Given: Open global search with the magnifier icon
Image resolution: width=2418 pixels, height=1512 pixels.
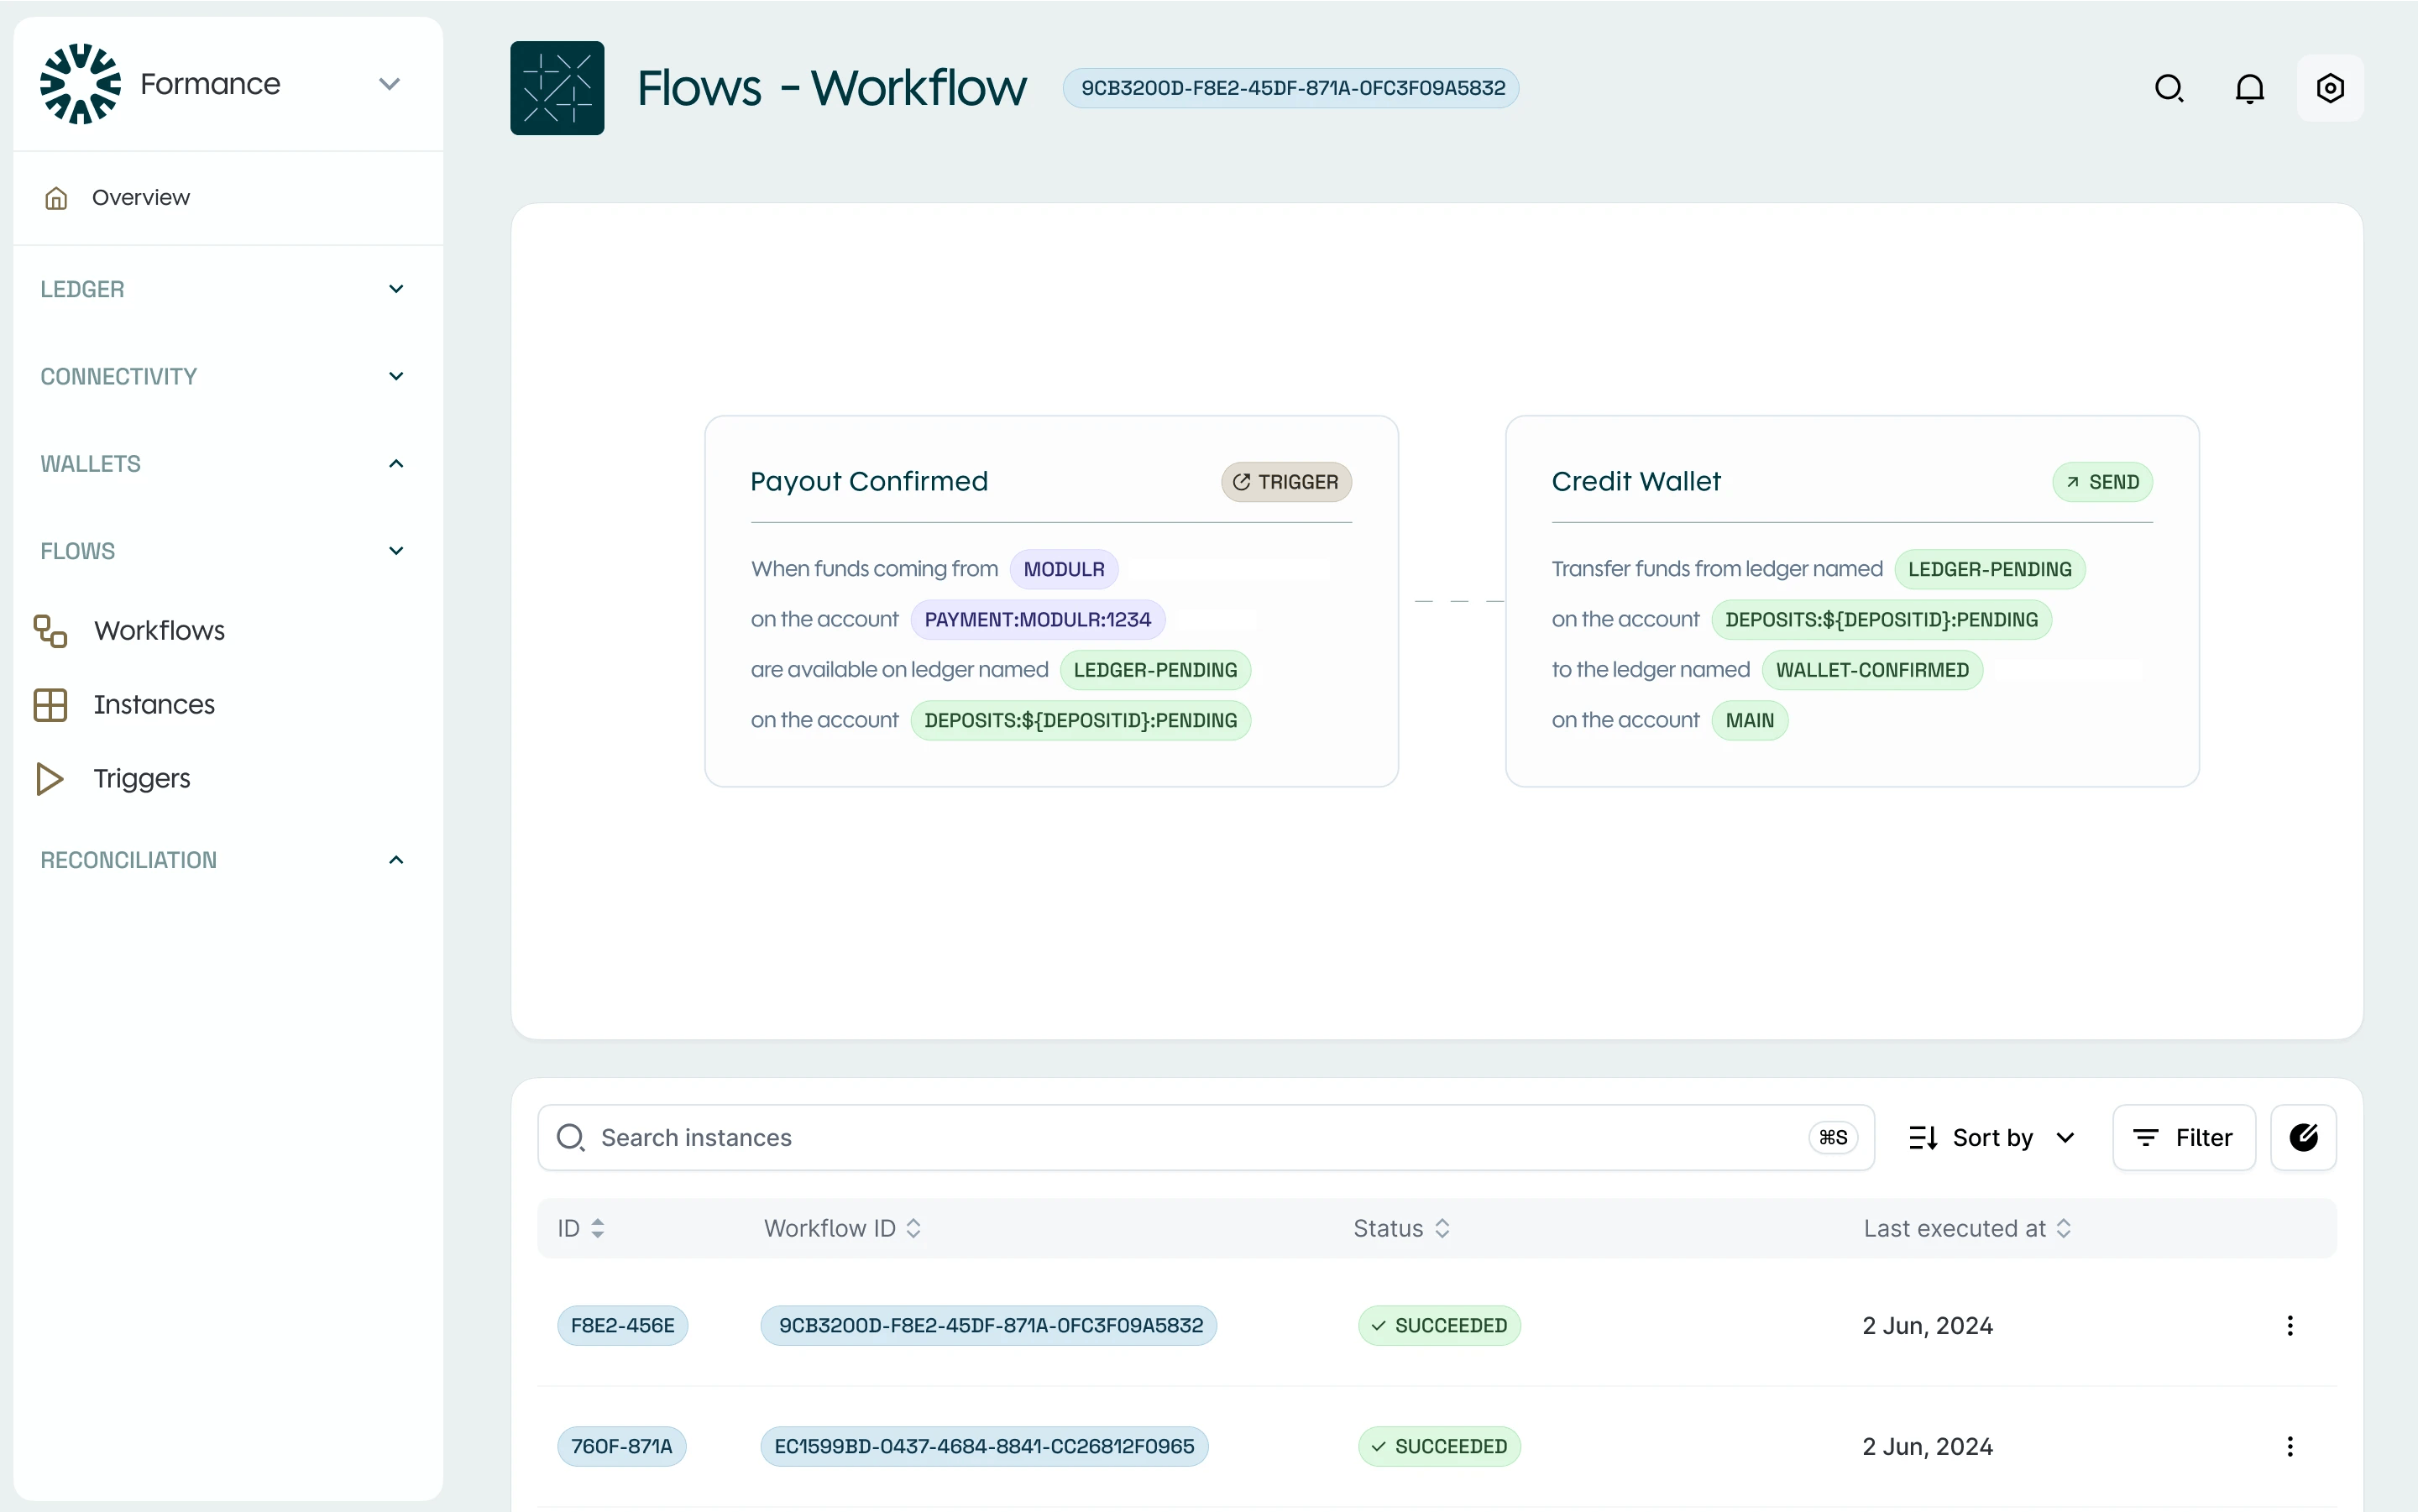Looking at the screenshot, I should (x=2170, y=88).
